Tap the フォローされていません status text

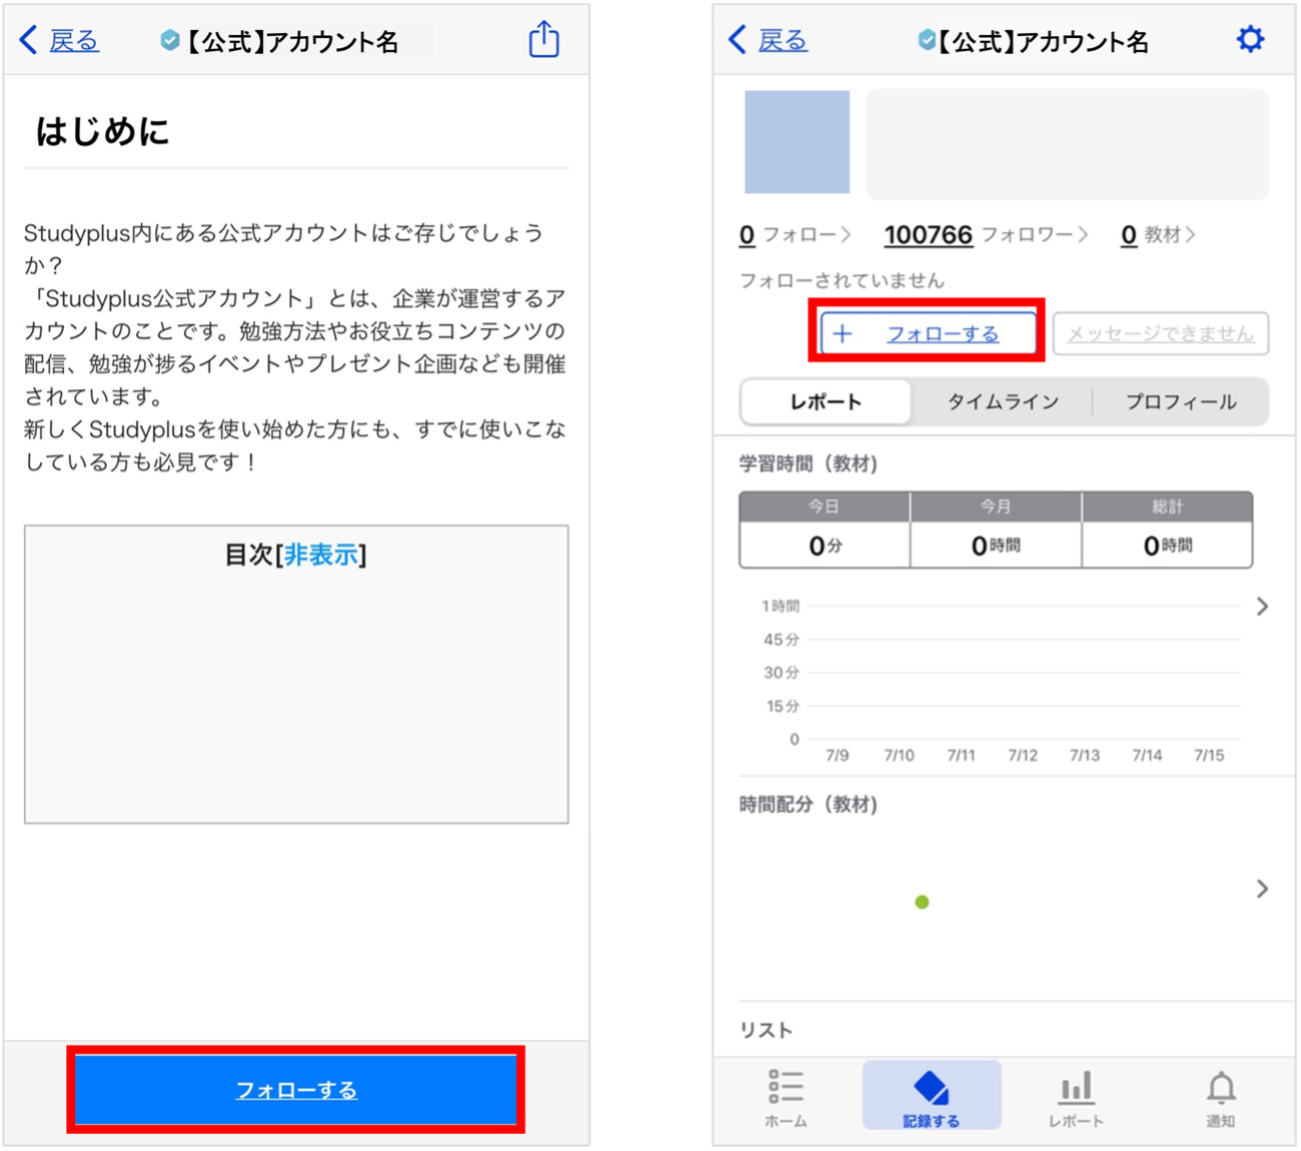[841, 281]
